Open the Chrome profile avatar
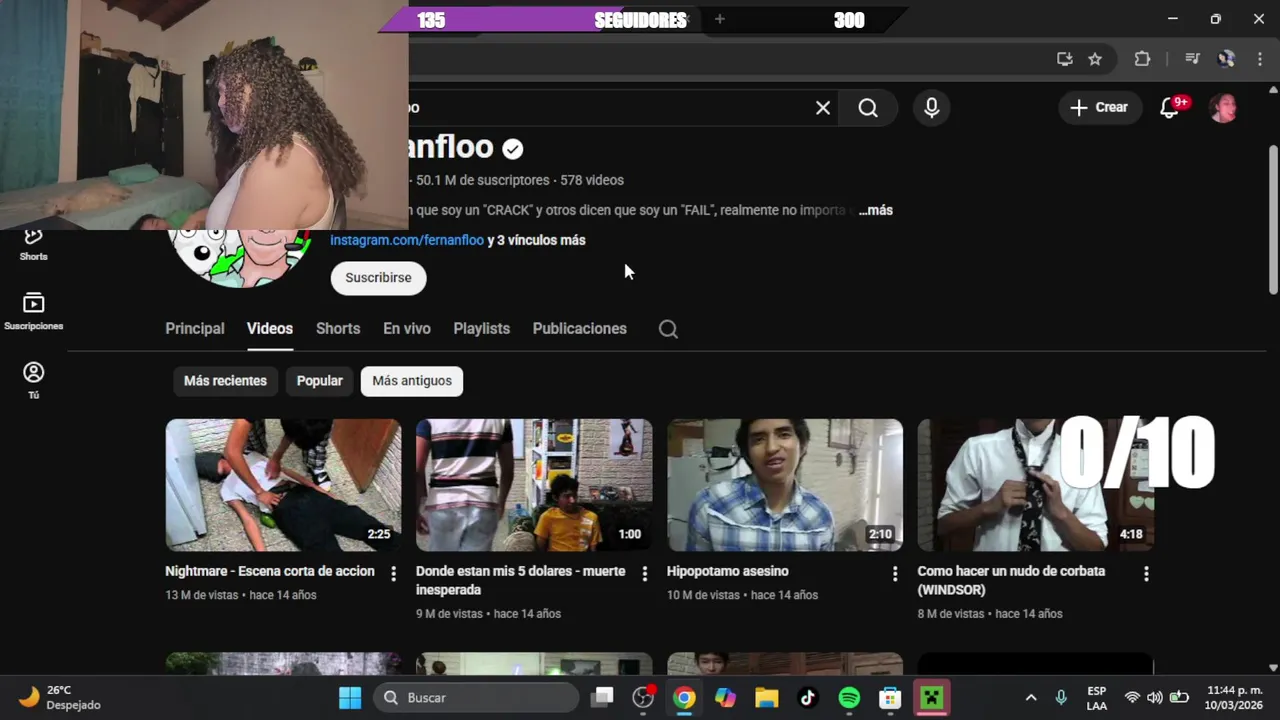Screen dimensions: 1280x720 coord(1226,59)
